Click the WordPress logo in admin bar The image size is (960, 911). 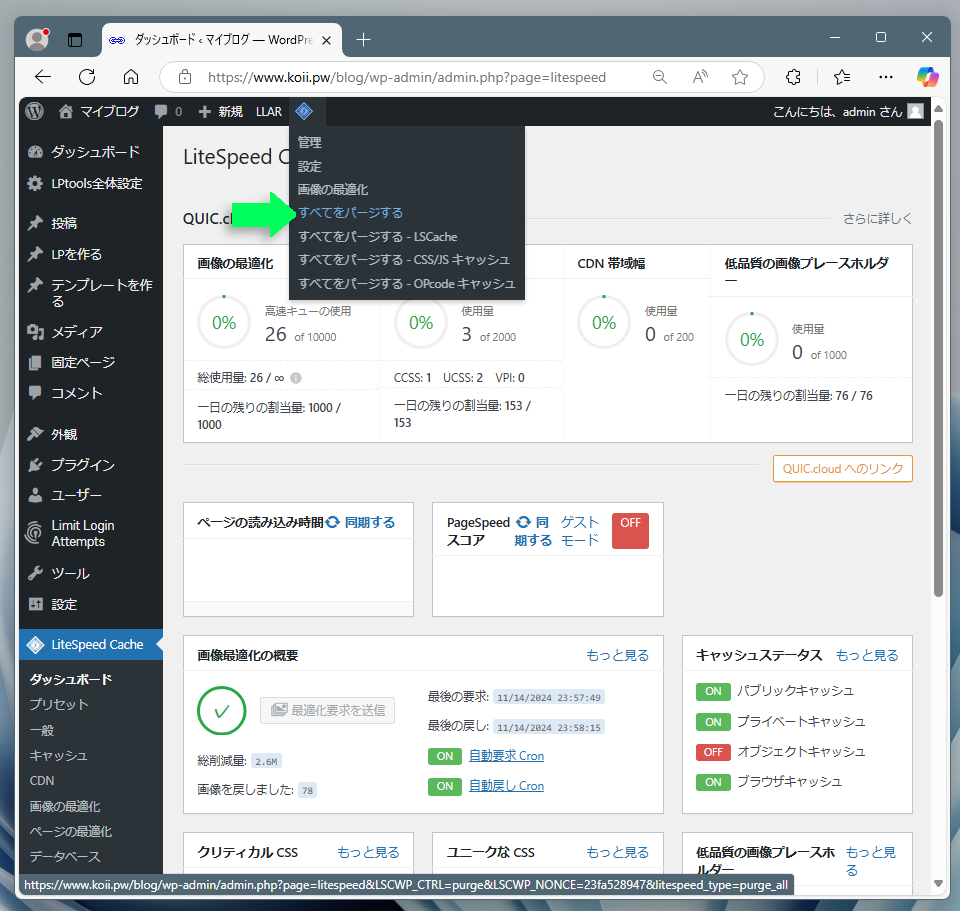(x=35, y=111)
